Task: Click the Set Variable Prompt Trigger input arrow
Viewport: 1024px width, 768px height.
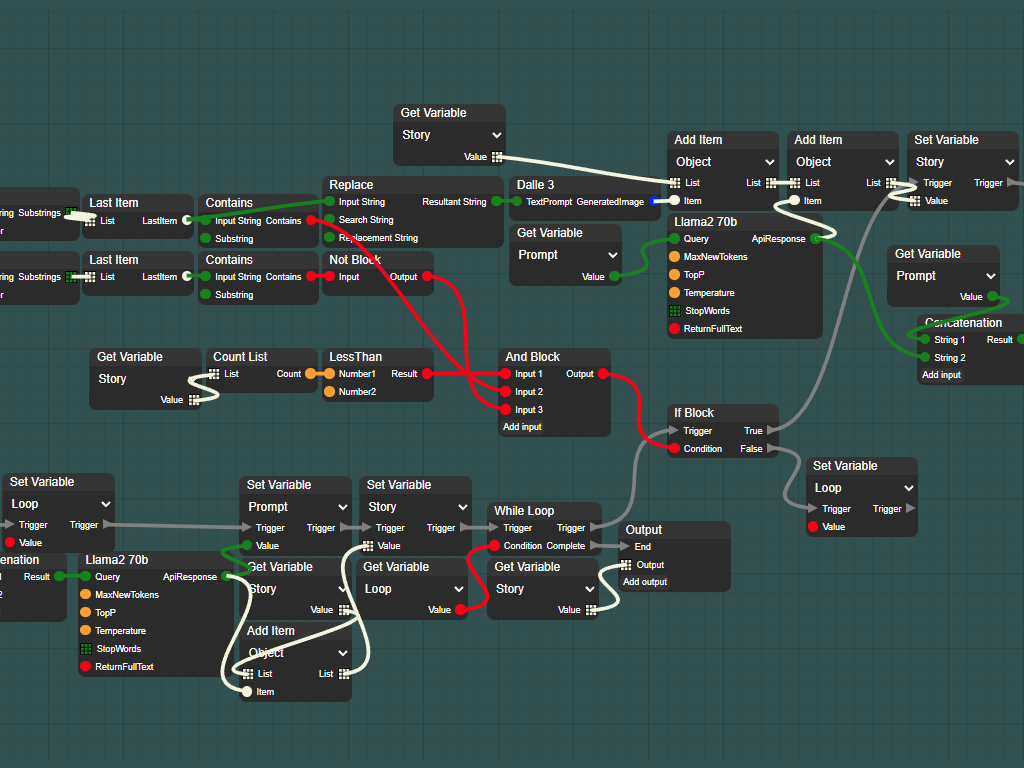Action: pos(246,528)
